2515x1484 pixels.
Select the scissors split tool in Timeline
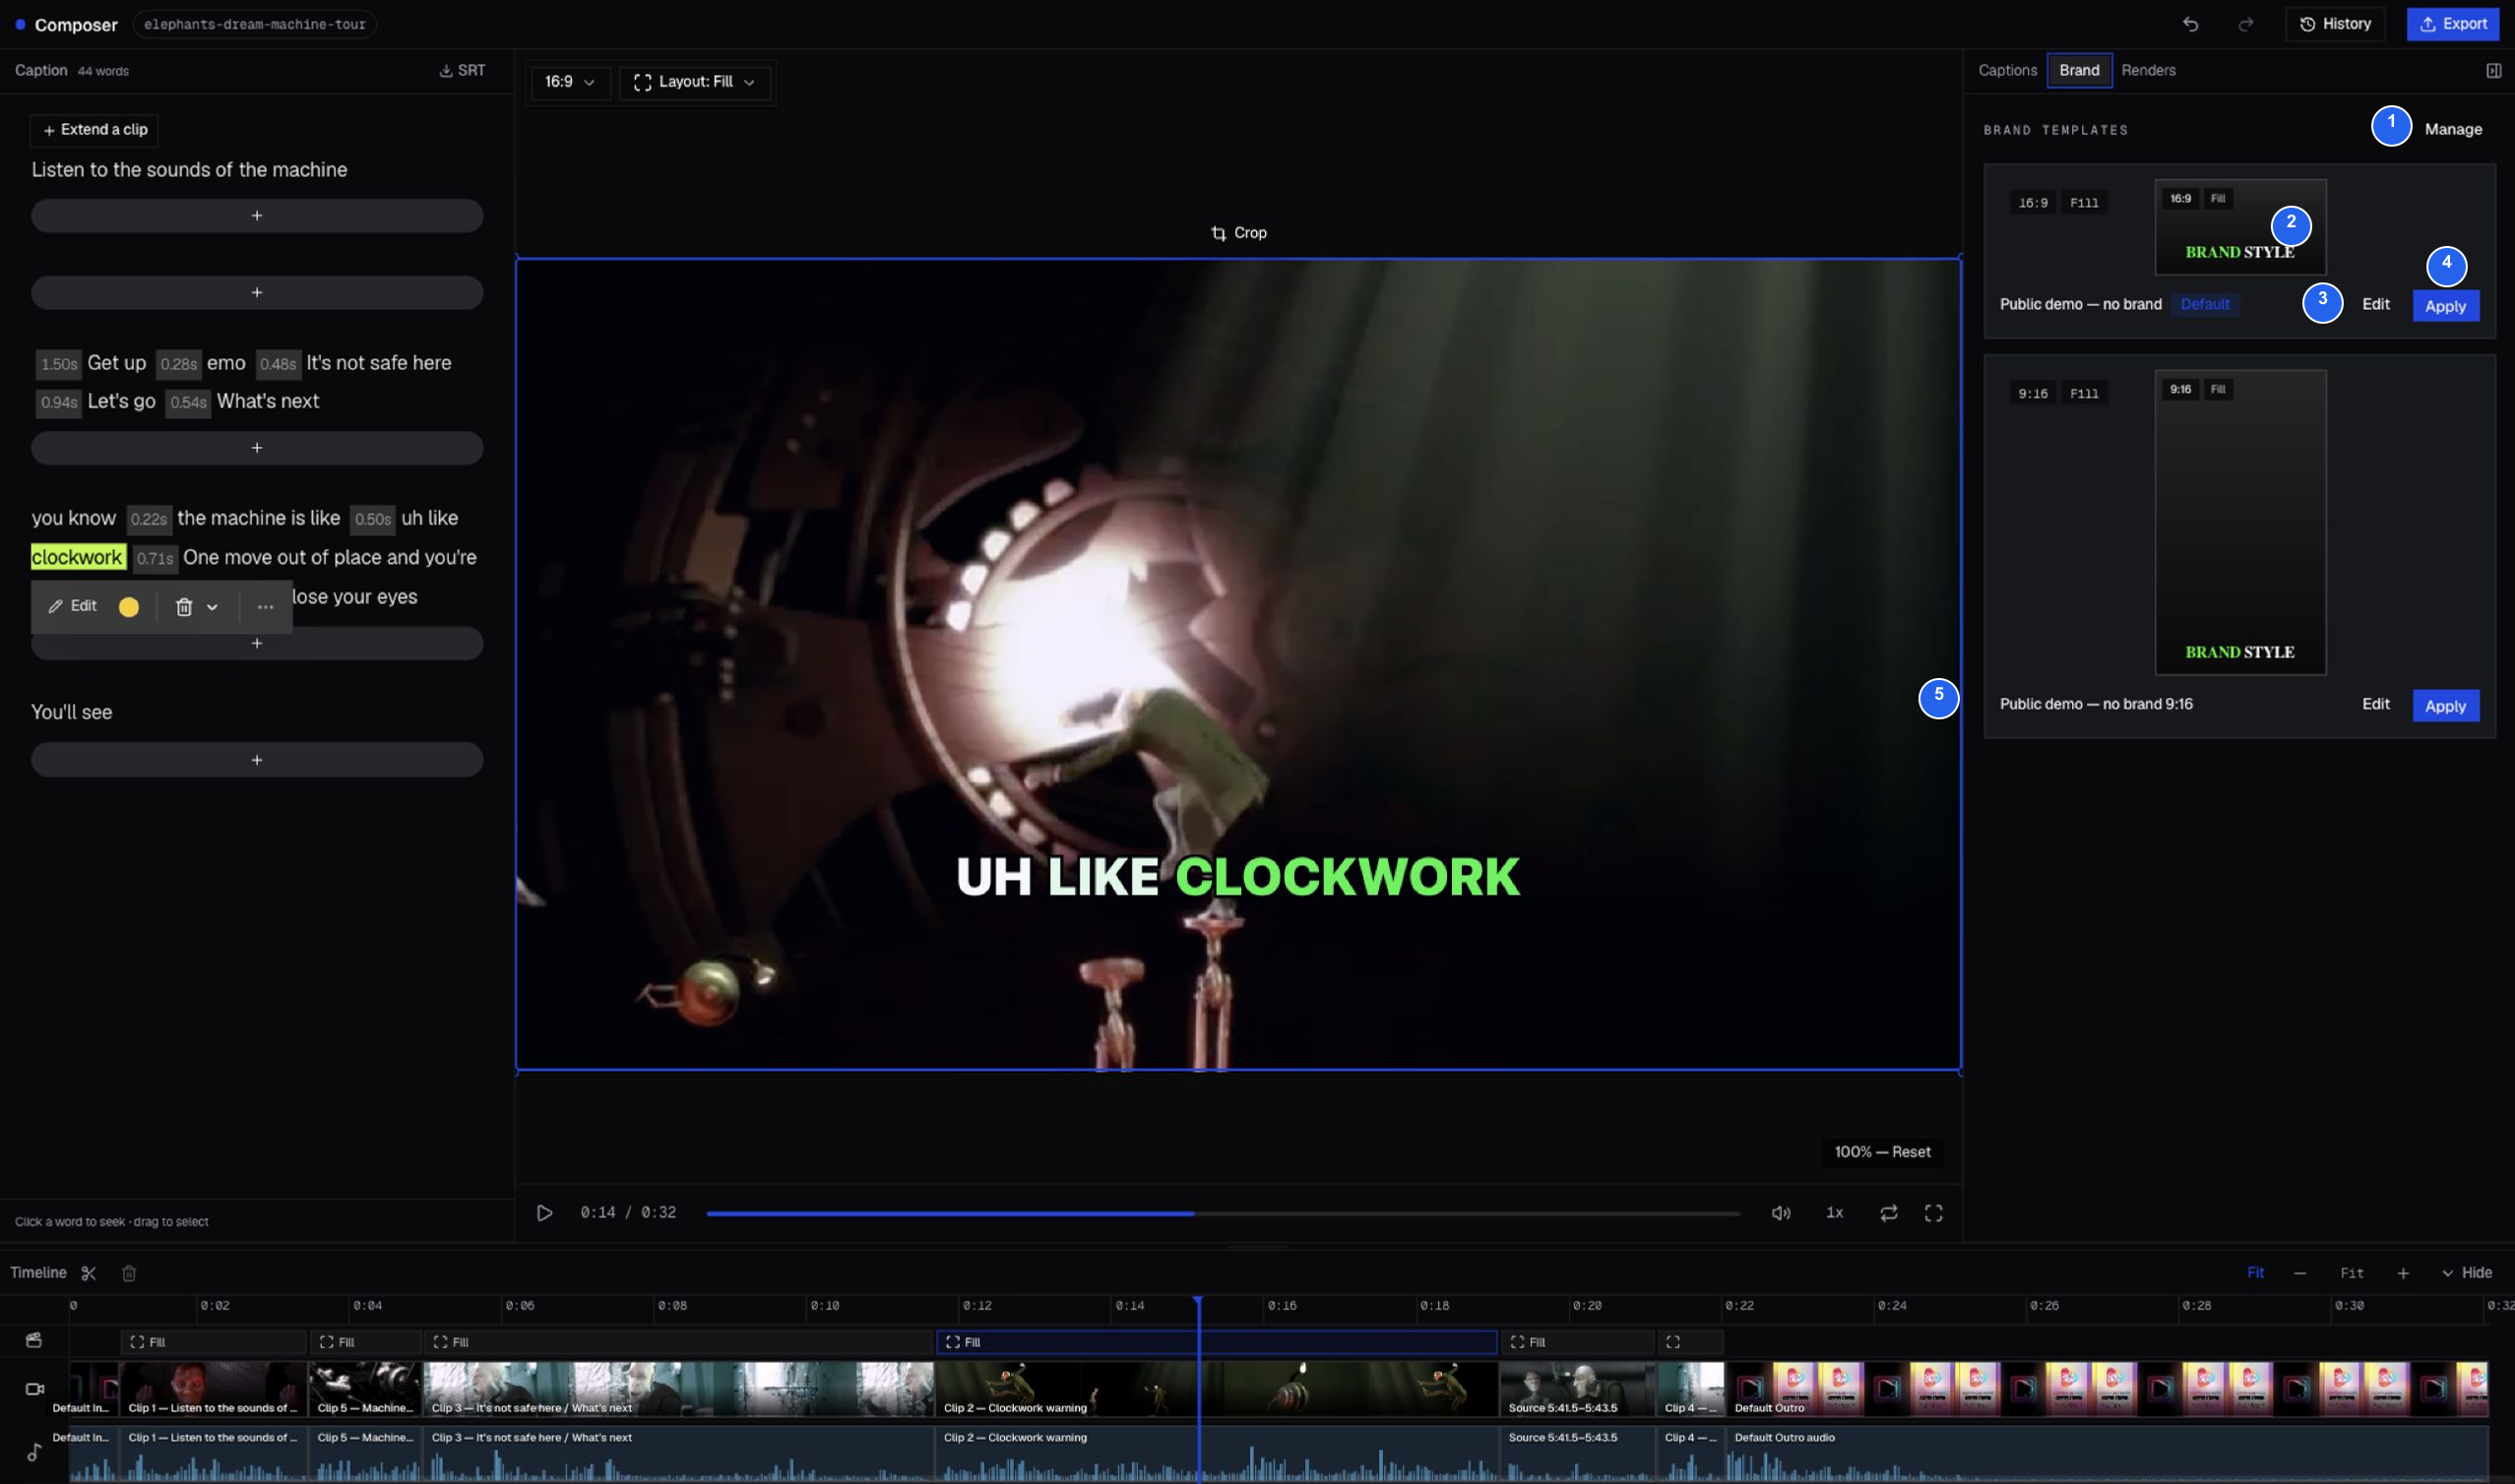pyautogui.click(x=89, y=1273)
